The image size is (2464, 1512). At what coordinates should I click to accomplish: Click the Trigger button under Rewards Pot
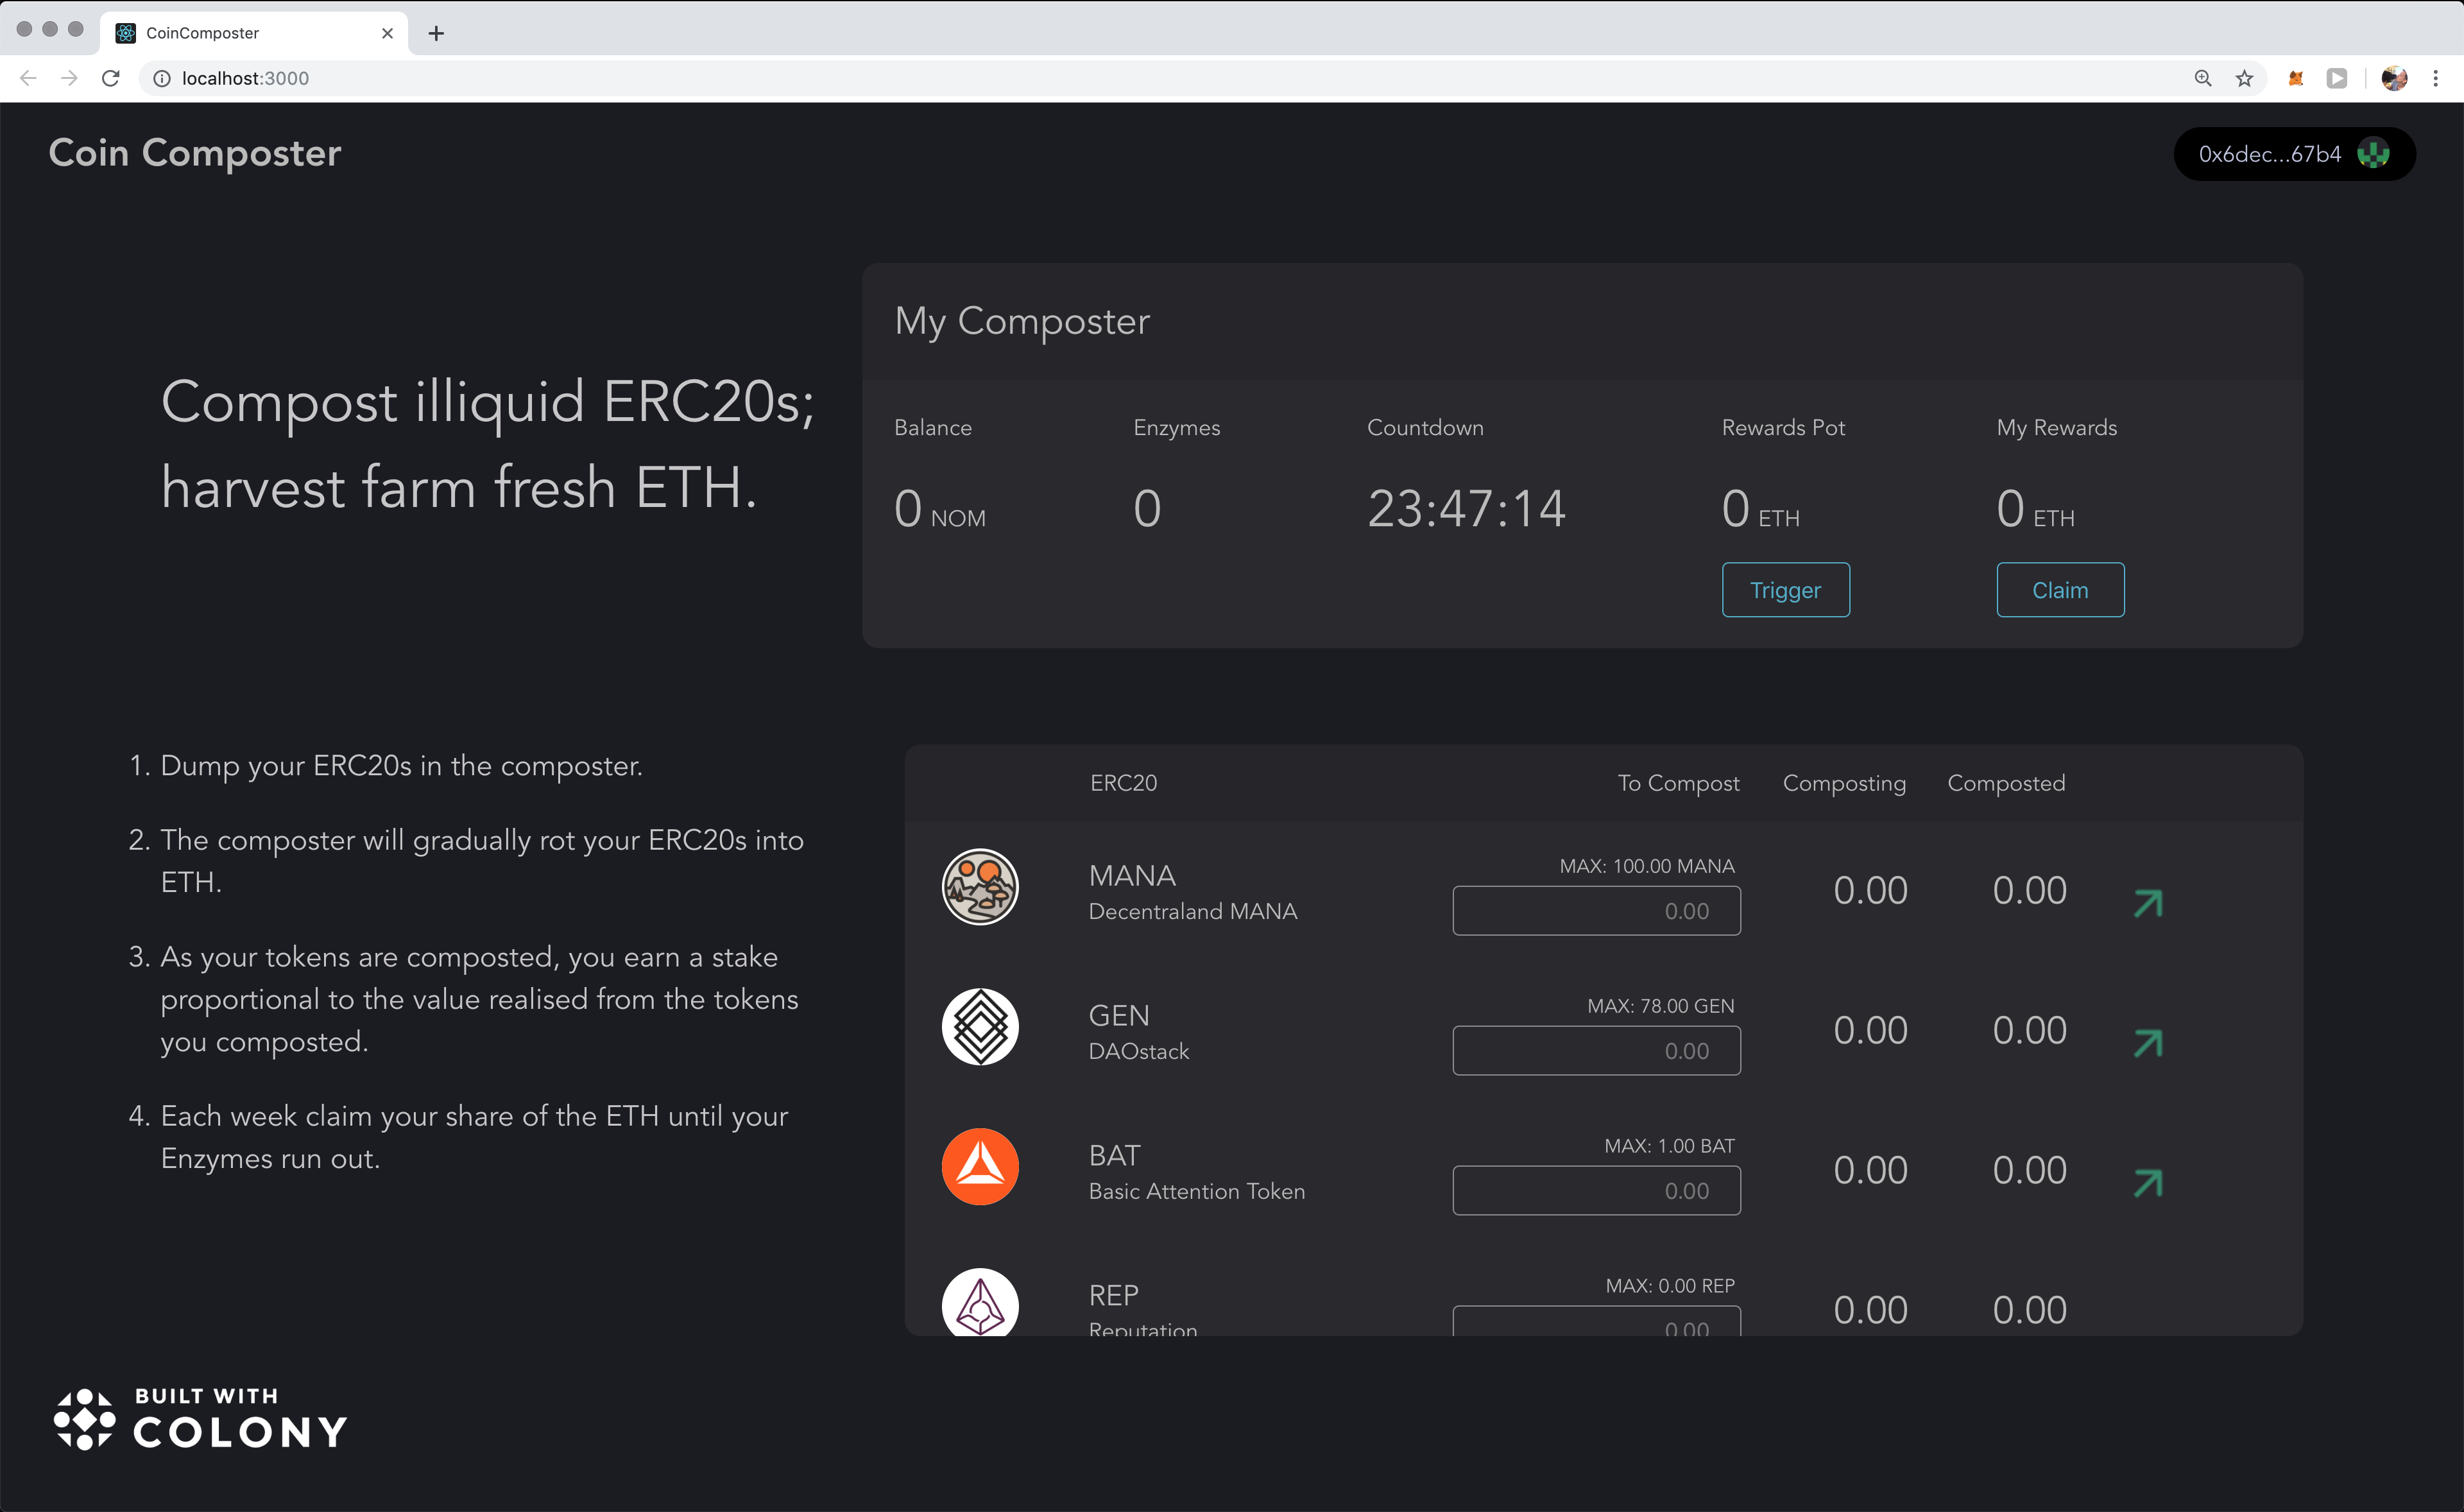click(x=1785, y=590)
